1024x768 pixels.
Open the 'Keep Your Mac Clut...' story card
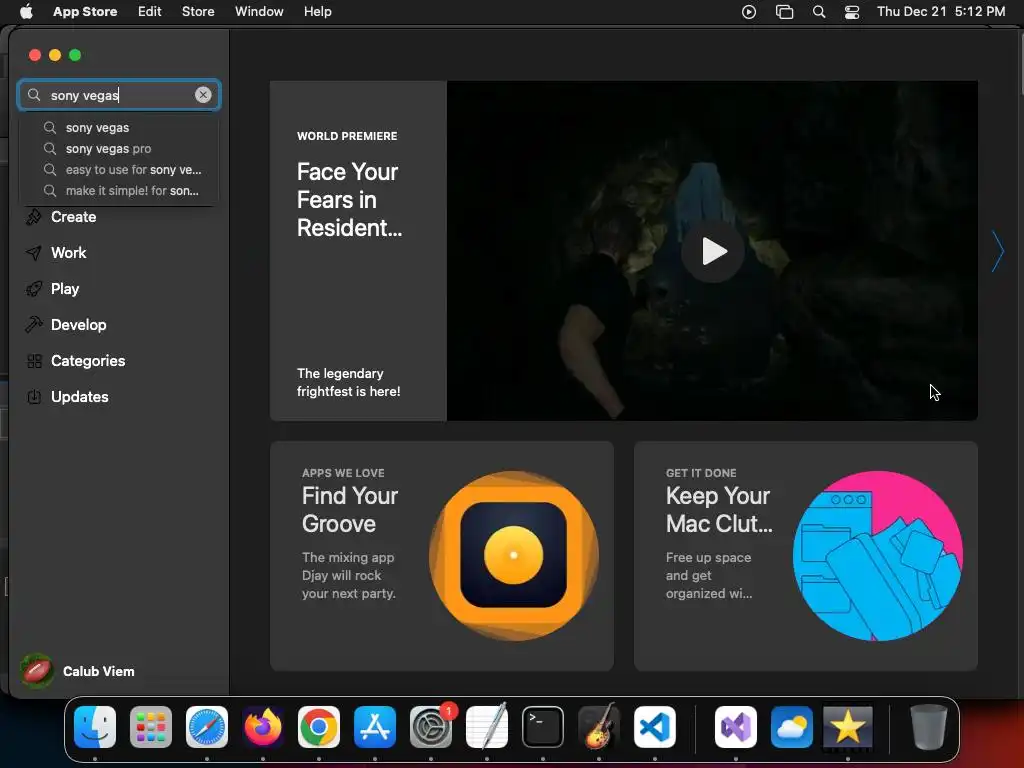tap(805, 556)
